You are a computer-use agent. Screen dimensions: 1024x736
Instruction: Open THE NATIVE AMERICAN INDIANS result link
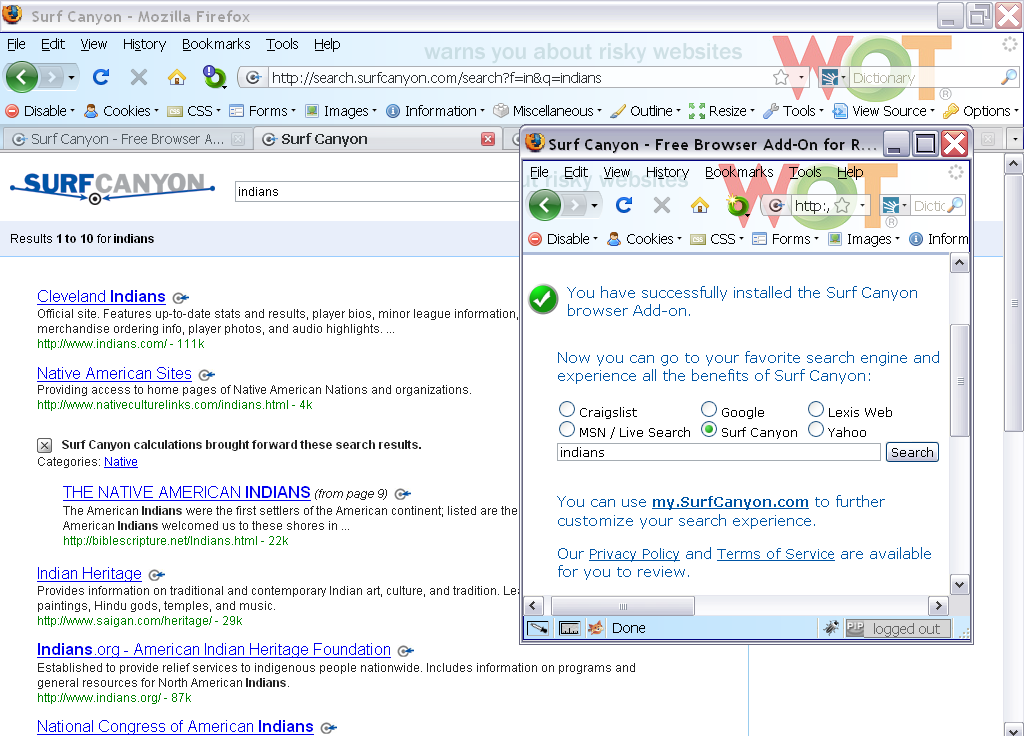(187, 492)
